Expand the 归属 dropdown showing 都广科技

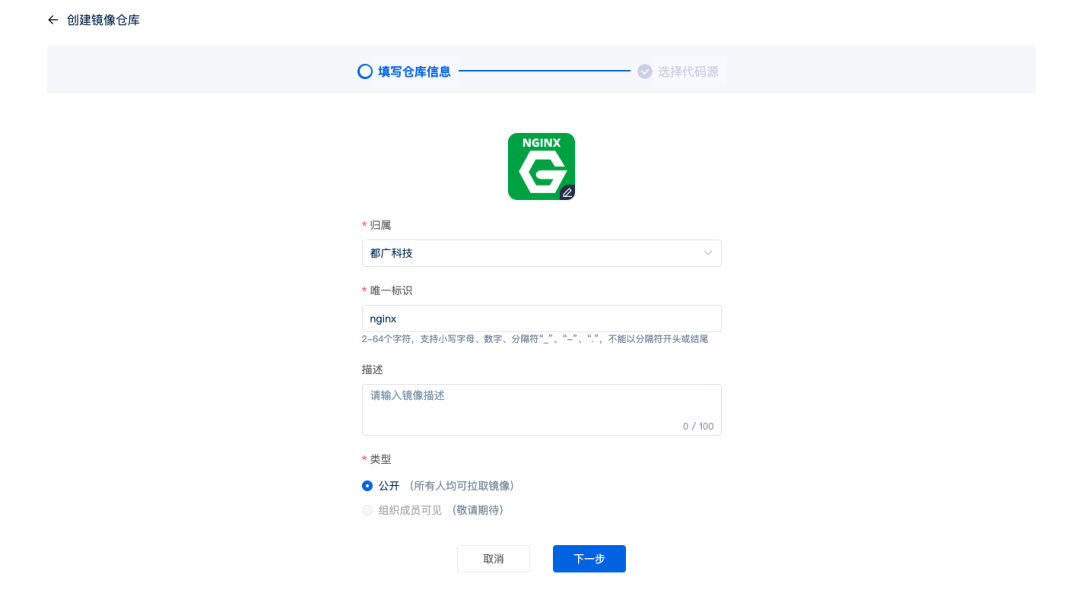click(541, 253)
